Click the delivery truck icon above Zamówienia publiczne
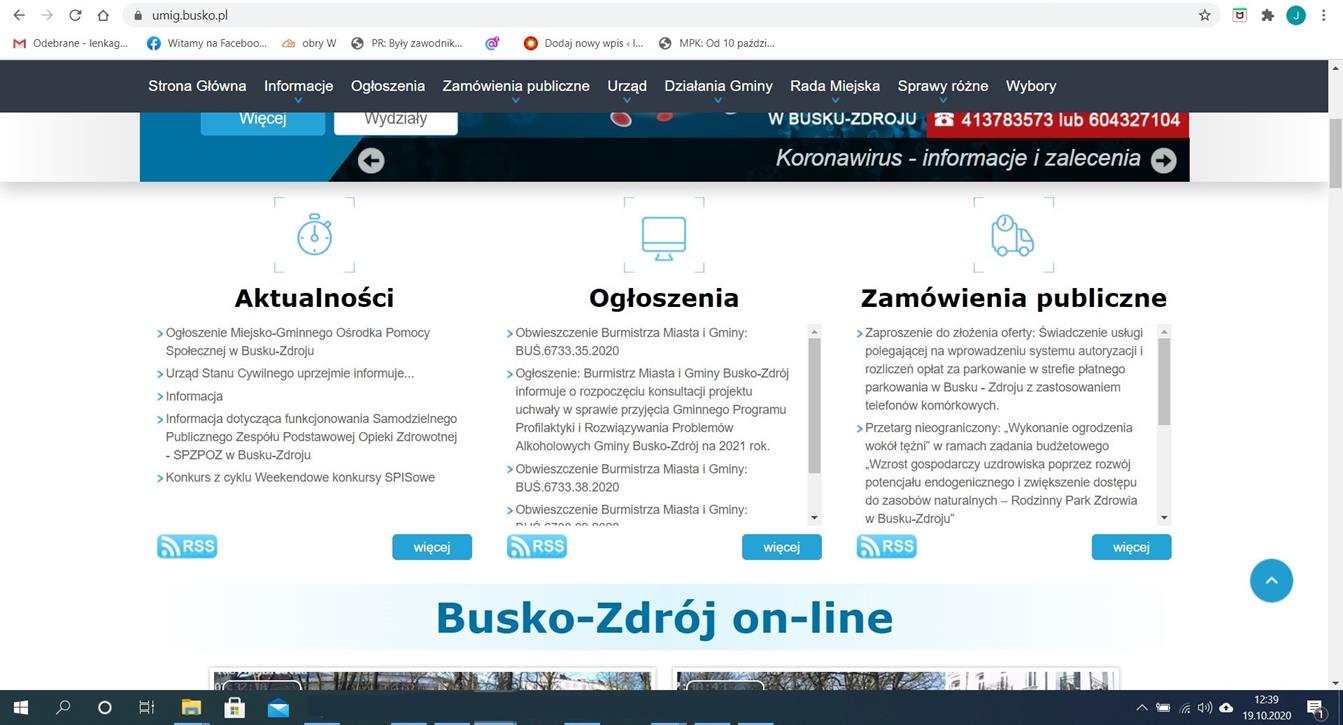This screenshot has height=725, width=1343. tap(1012, 236)
